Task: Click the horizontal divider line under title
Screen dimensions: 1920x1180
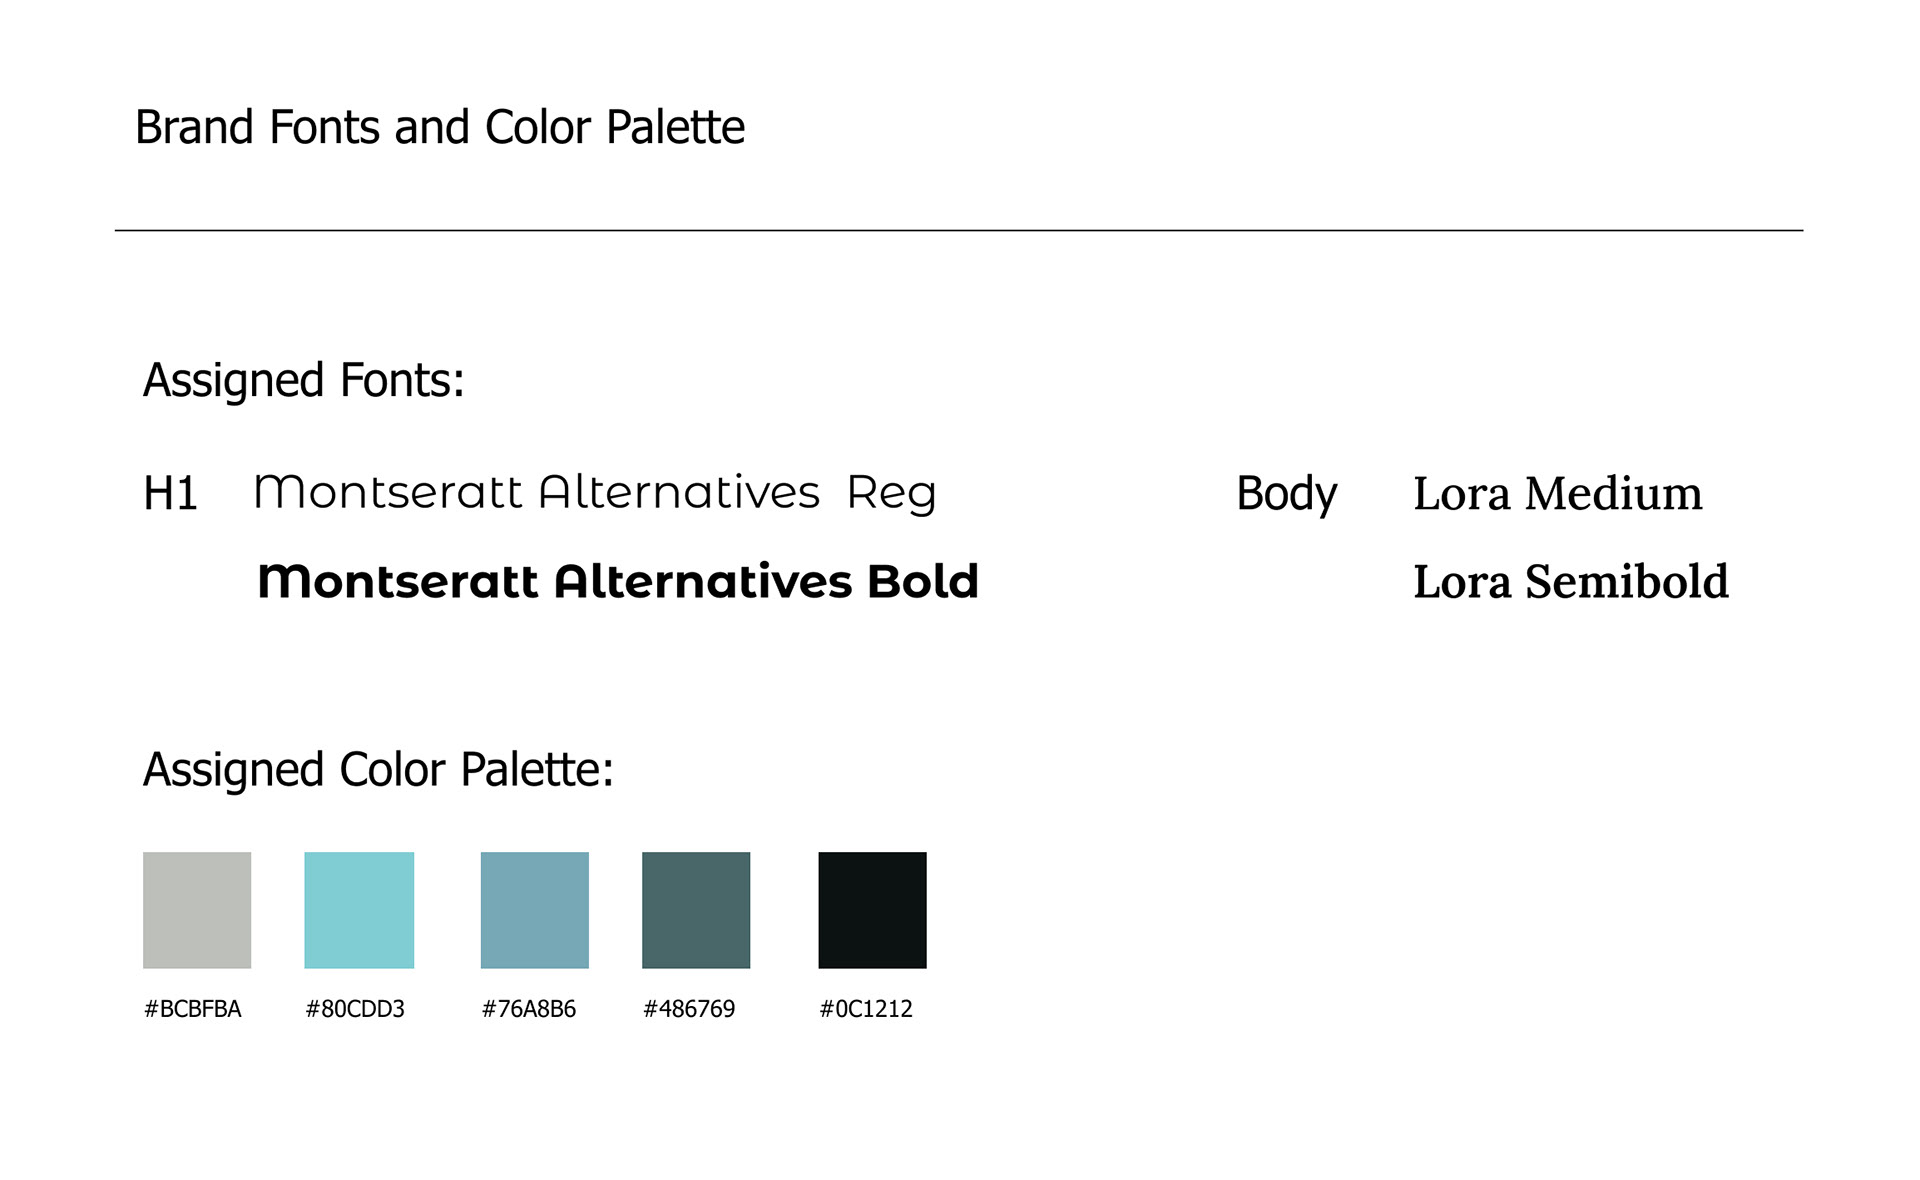Action: coord(958,231)
